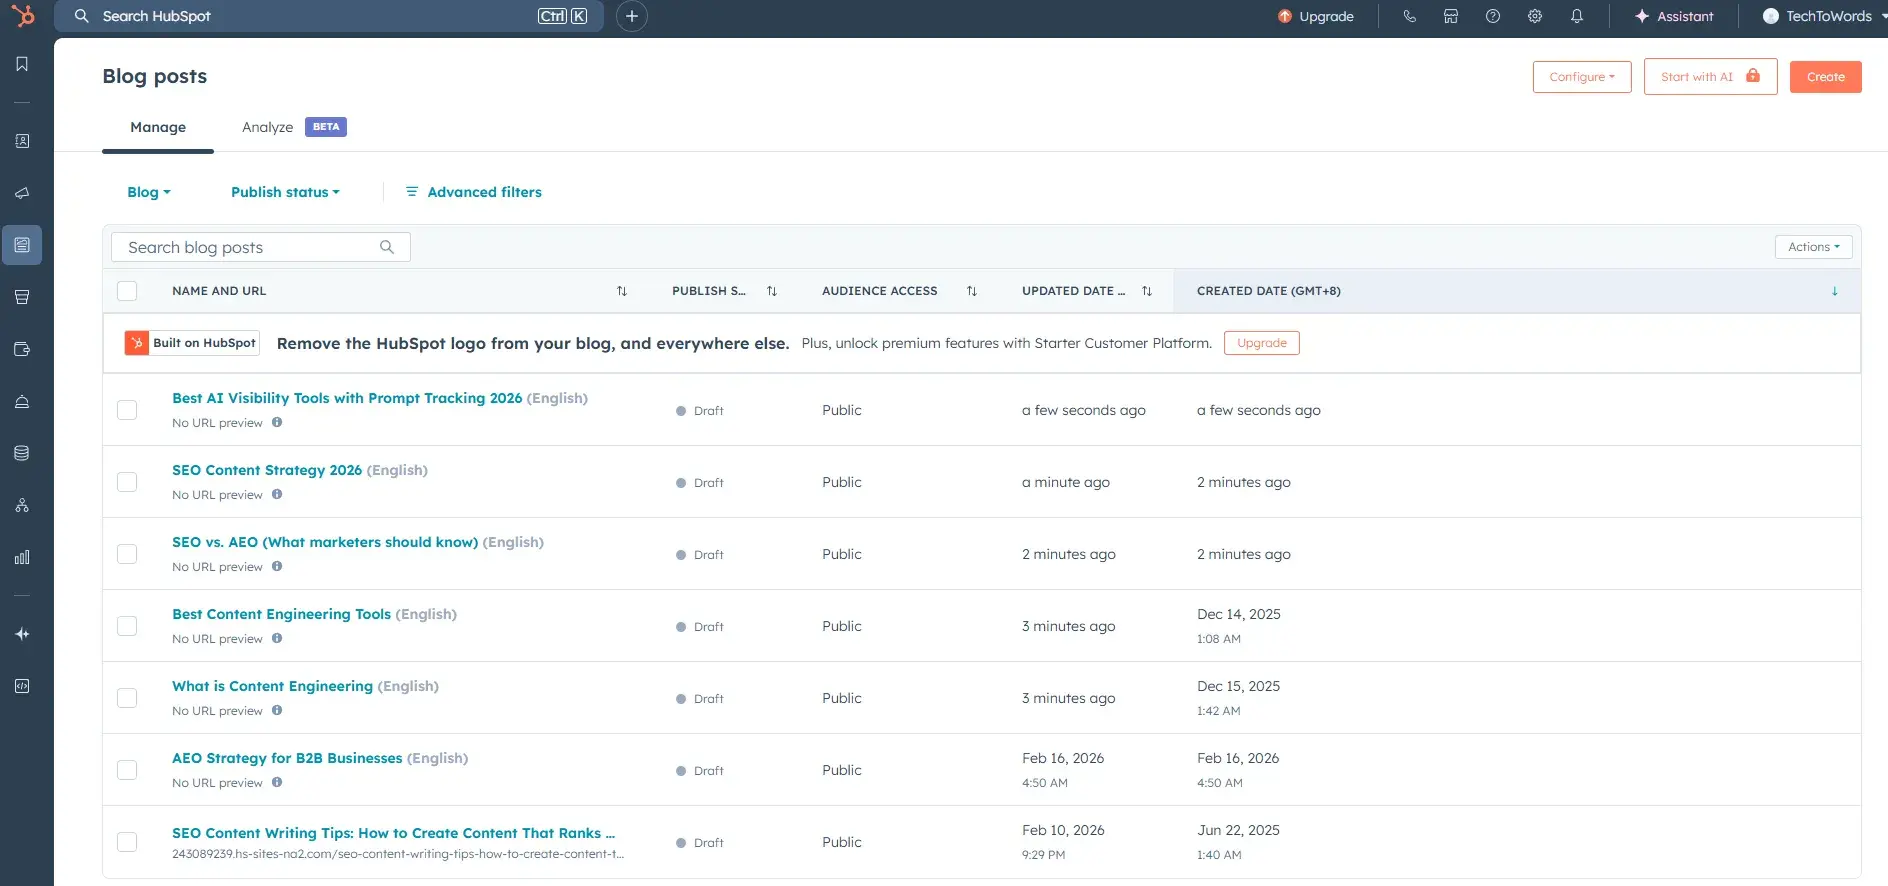Click the Search HubSpot global search bar
Viewport: 1888px width, 886px height.
pos(330,16)
